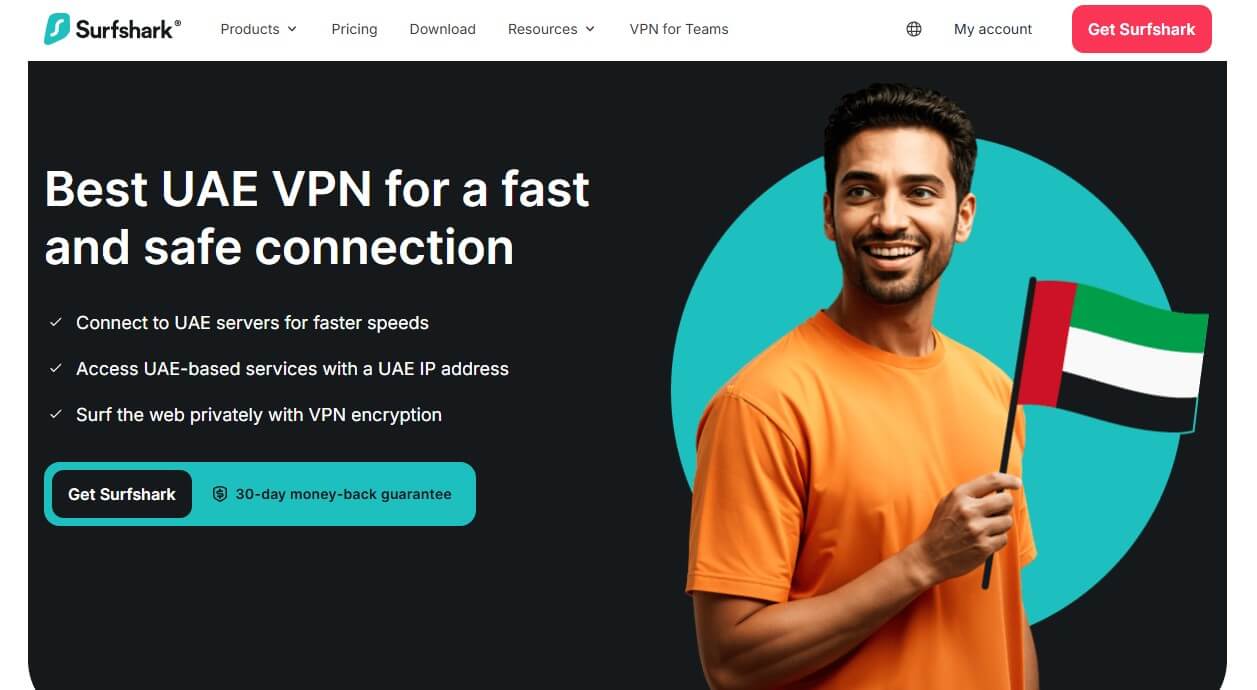Screen dimensions: 1257x690
Task: Go to the Download page
Action: [x=442, y=29]
